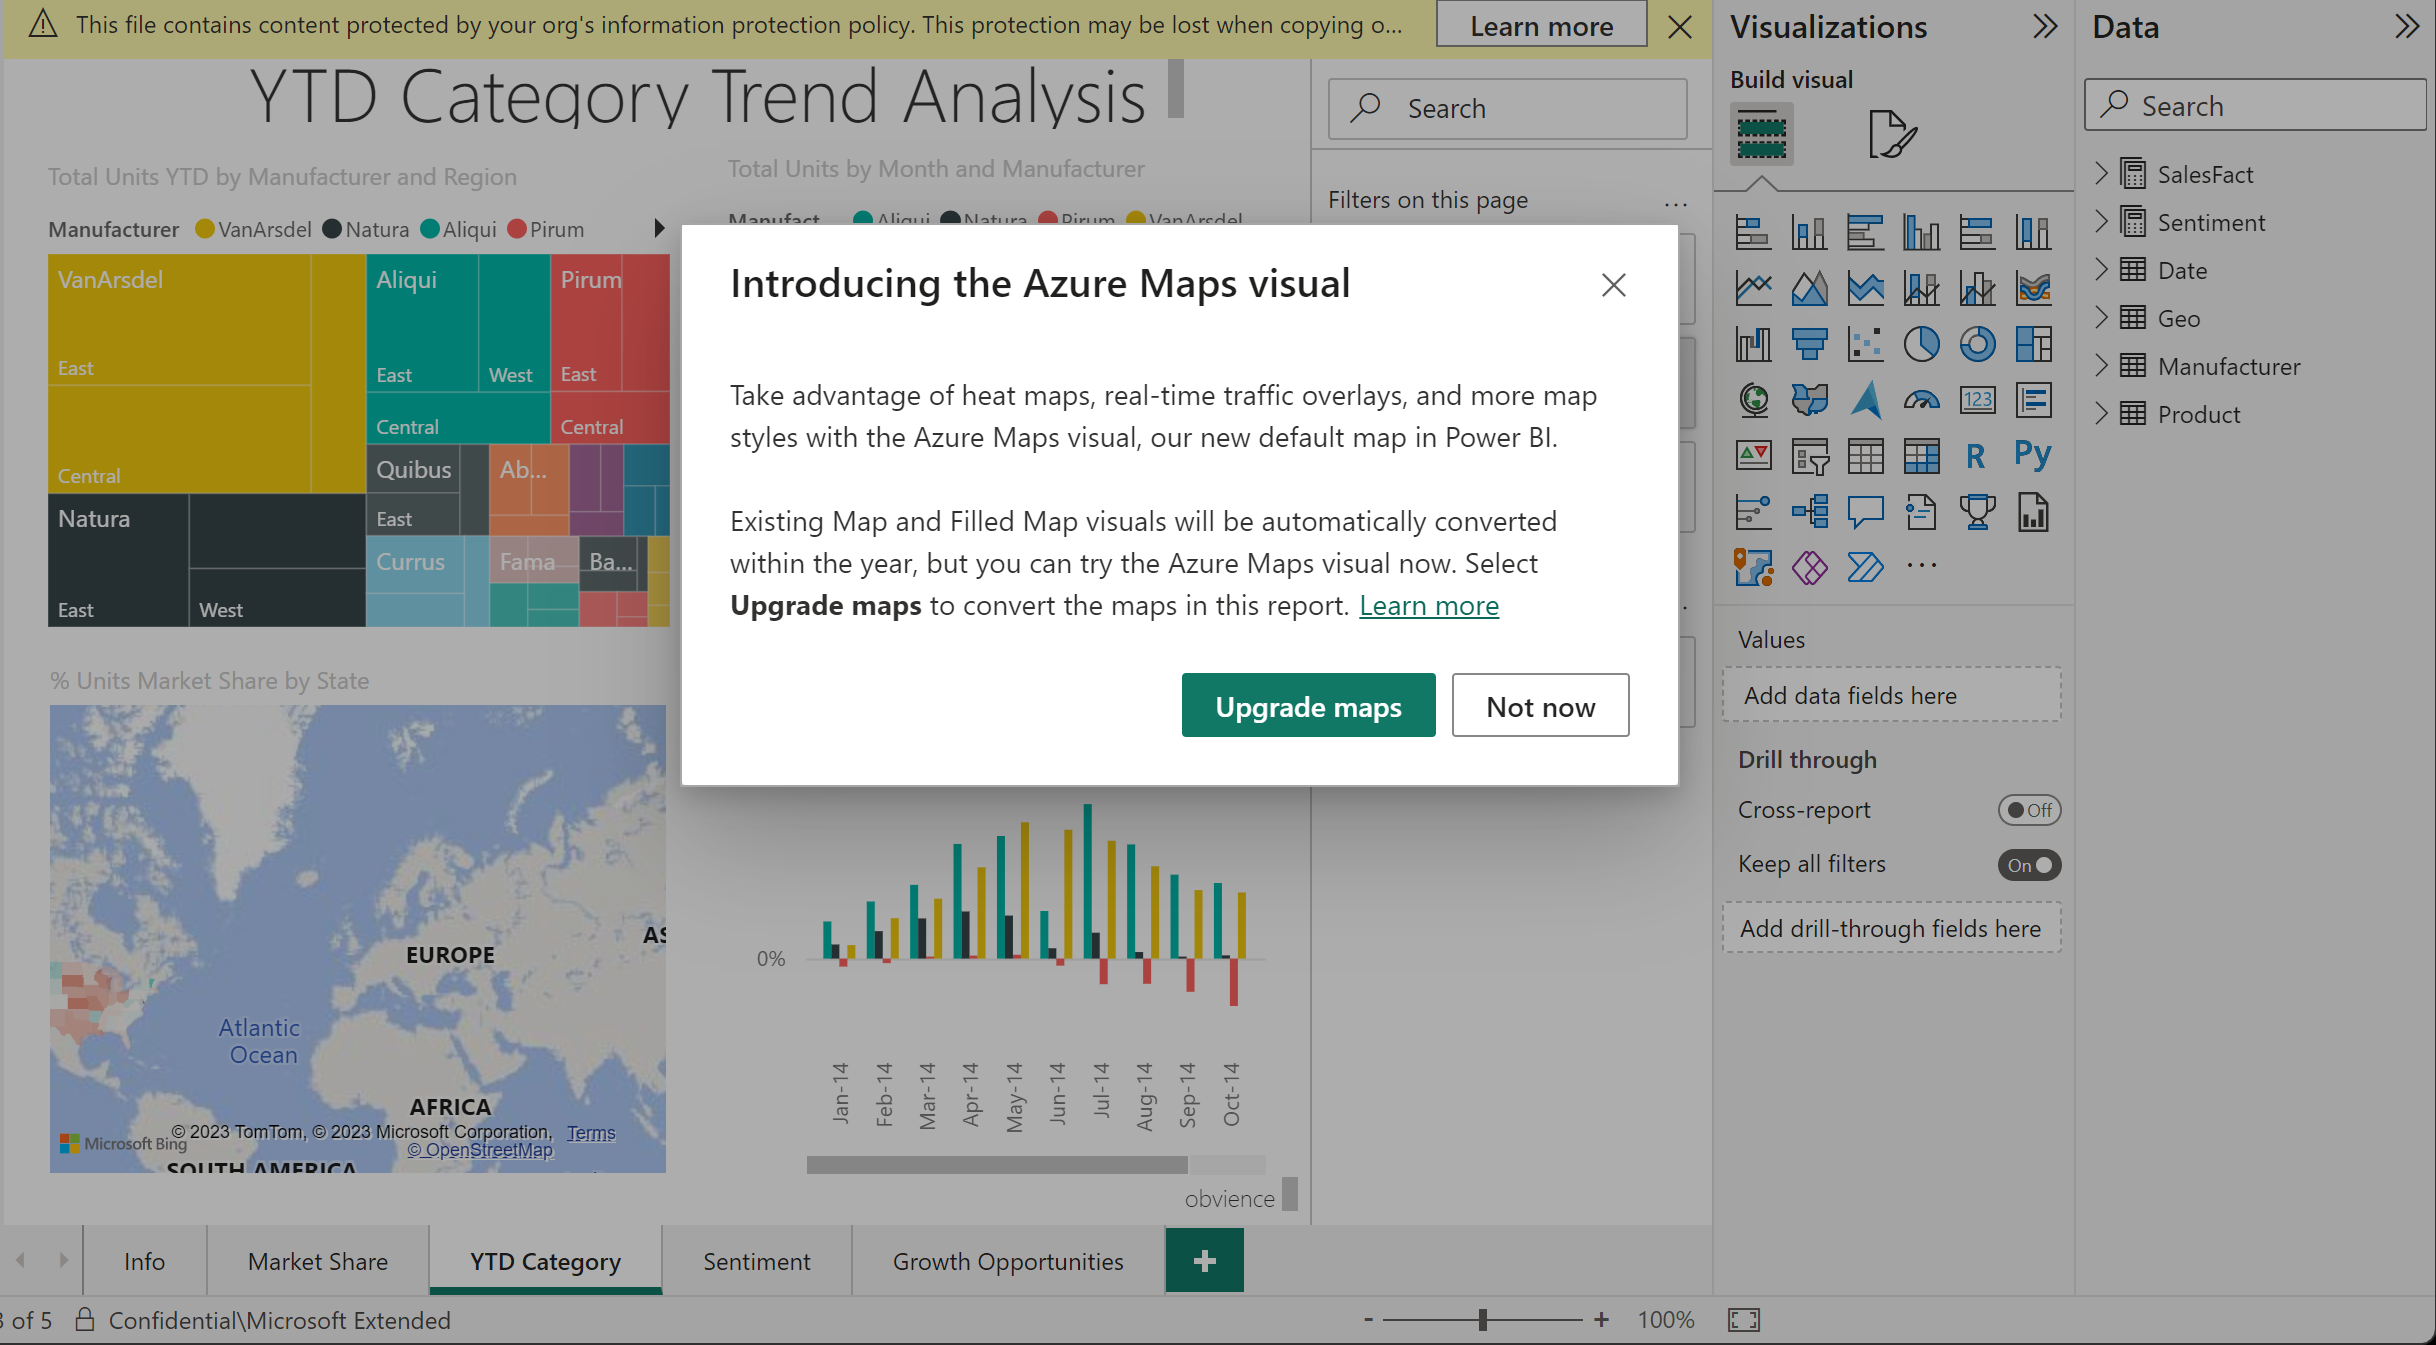Toggle Keep all filters on
The height and width of the screenshot is (1345, 2436).
(2029, 863)
